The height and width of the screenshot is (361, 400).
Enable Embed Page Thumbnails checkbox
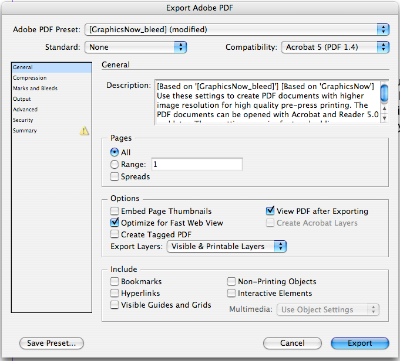pos(114,211)
